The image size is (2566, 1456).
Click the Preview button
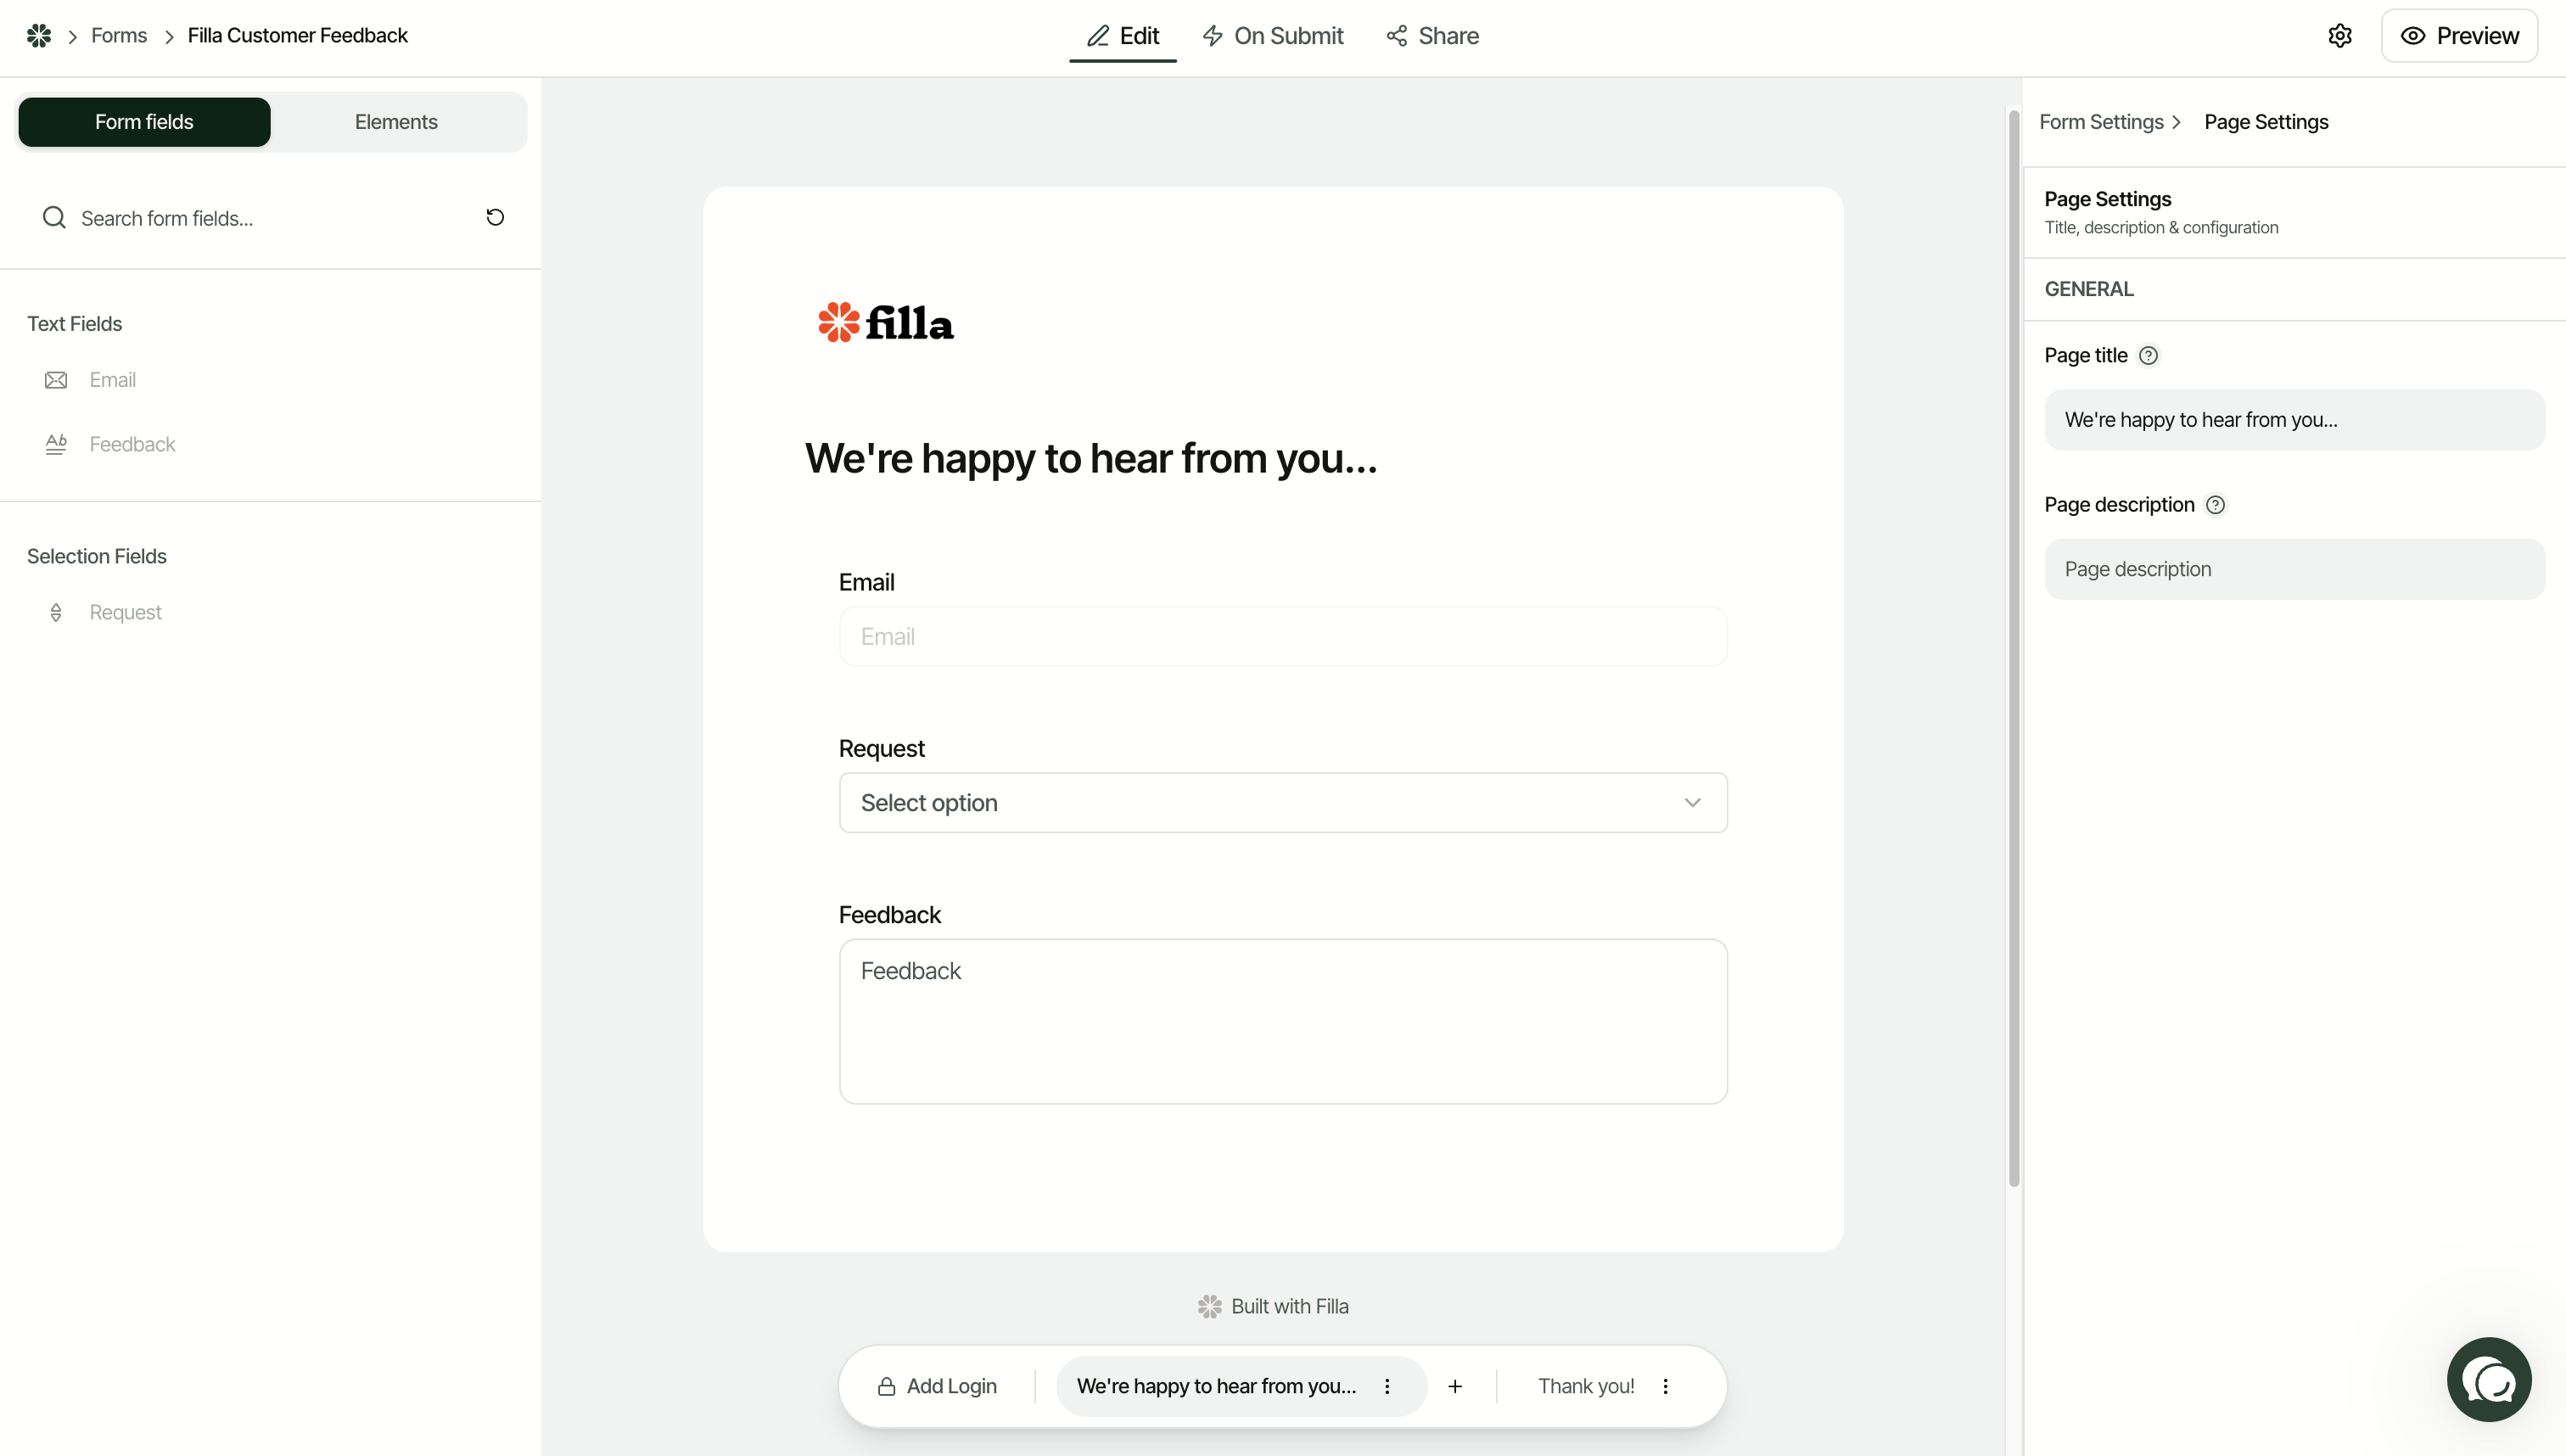(2461, 35)
